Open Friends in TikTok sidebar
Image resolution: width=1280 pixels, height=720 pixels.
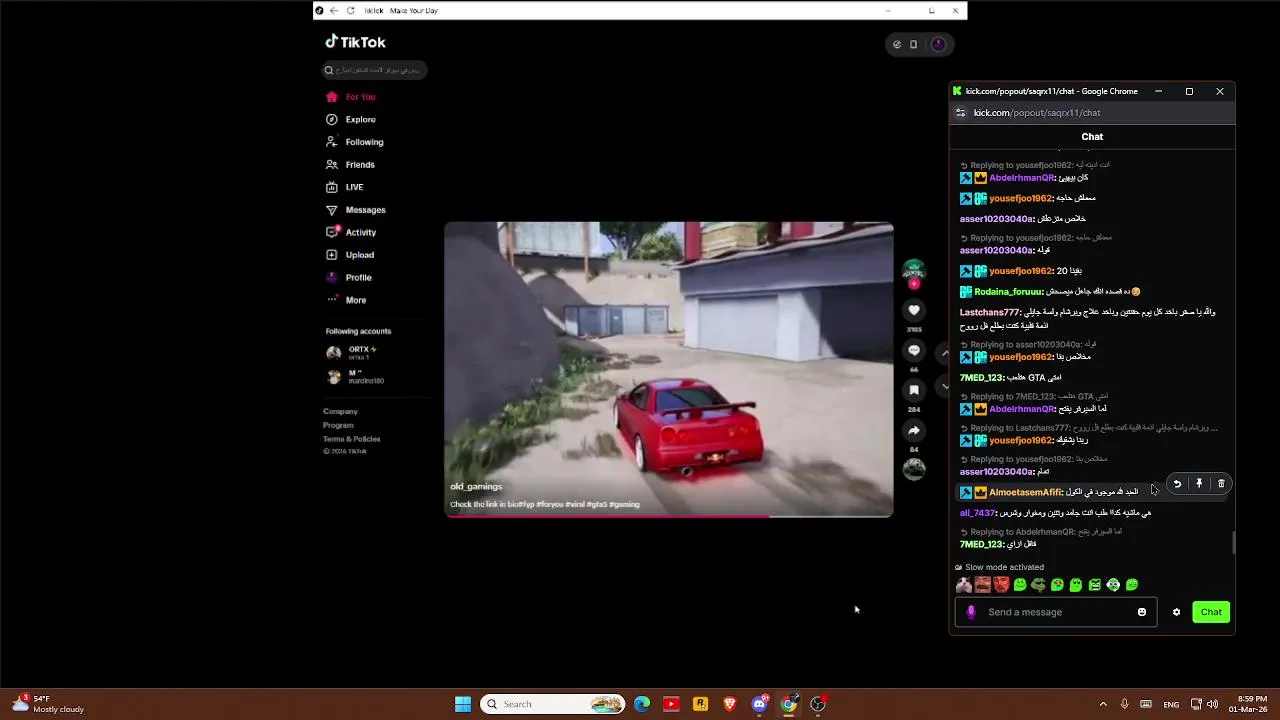351,164
